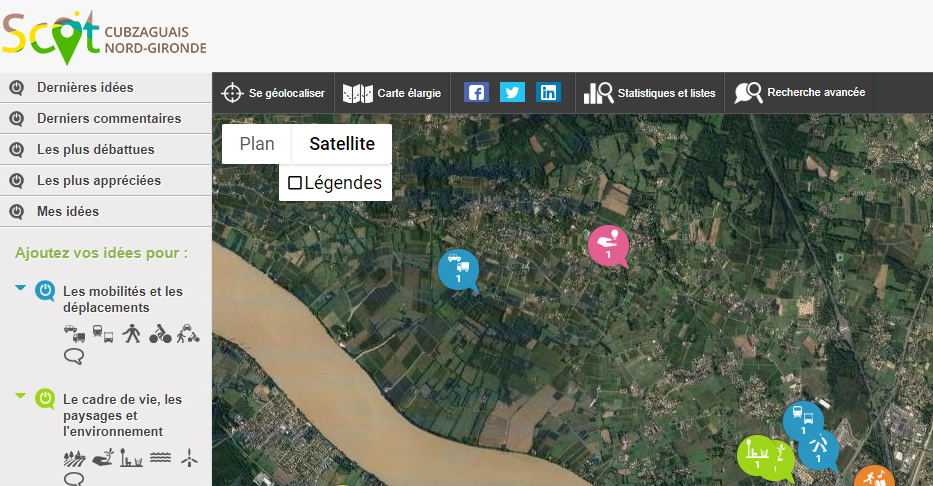This screenshot has height=486, width=933.
Task: Collapse the Le cadre de vie section
Action: coord(20,395)
